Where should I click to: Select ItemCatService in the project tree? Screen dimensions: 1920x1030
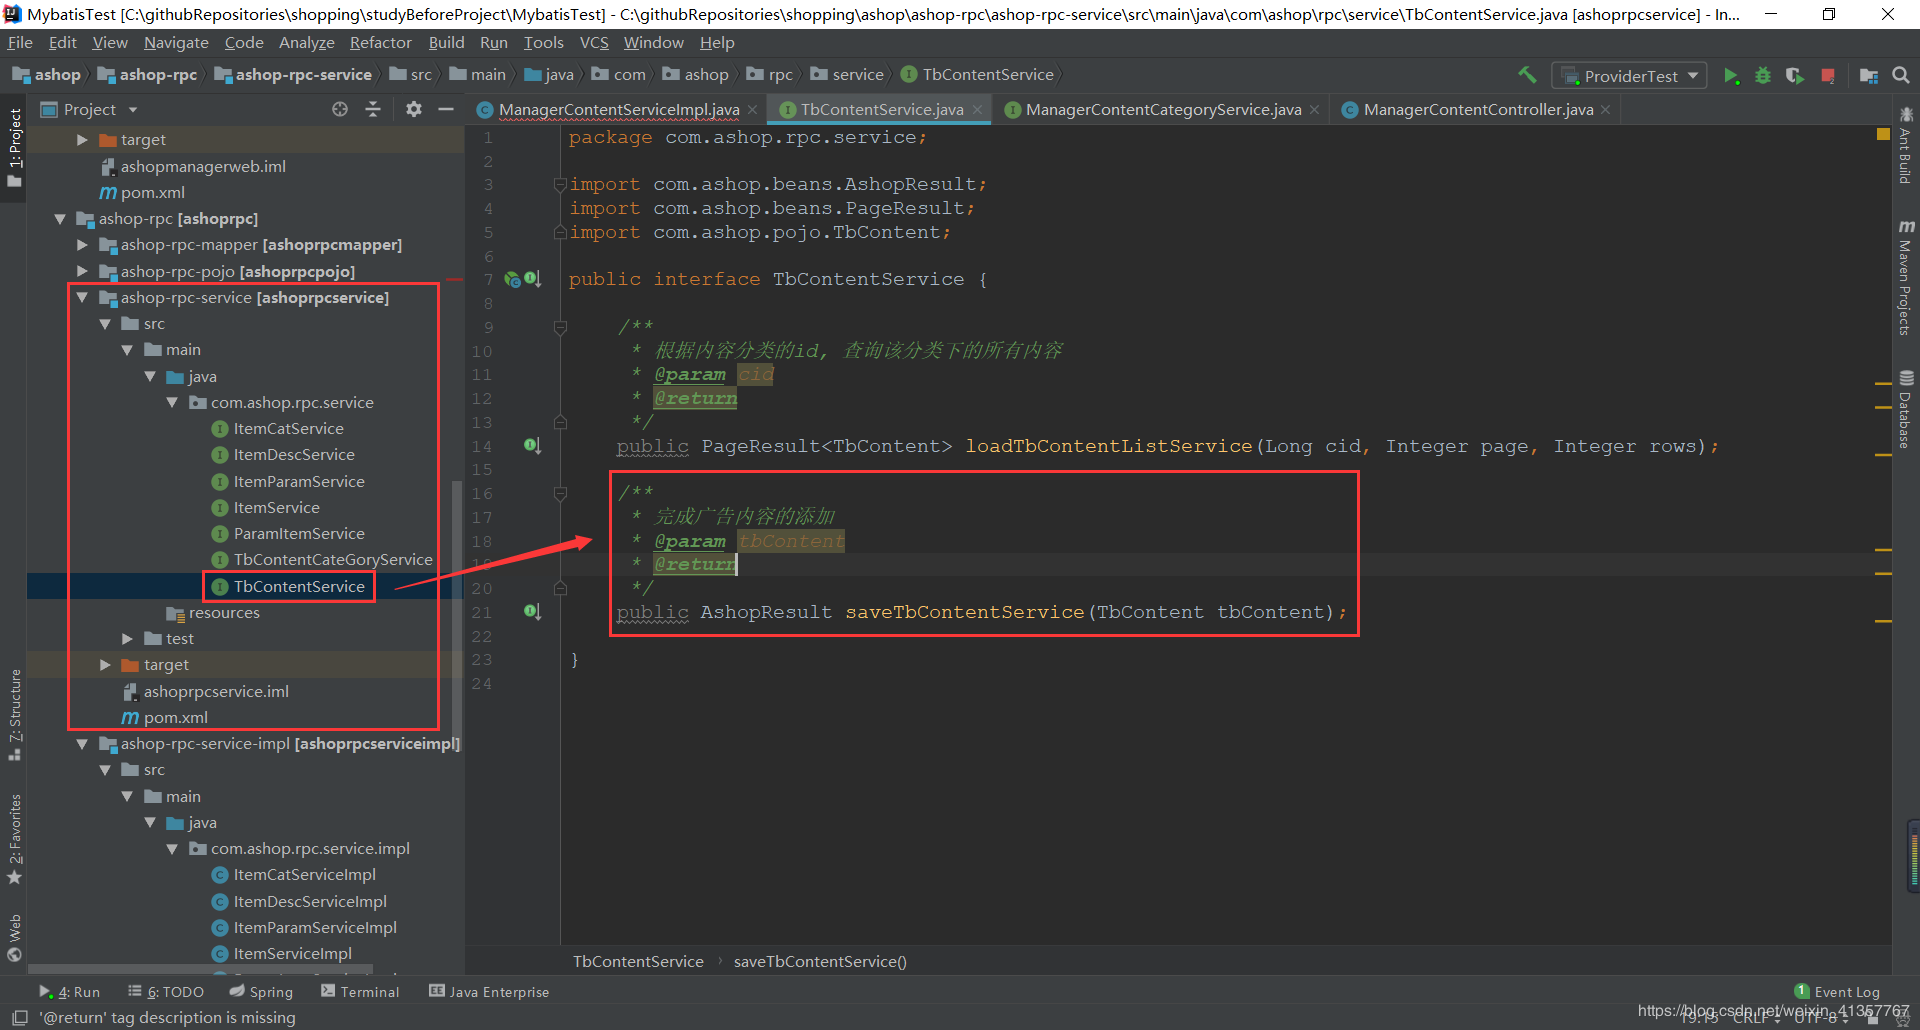click(288, 428)
